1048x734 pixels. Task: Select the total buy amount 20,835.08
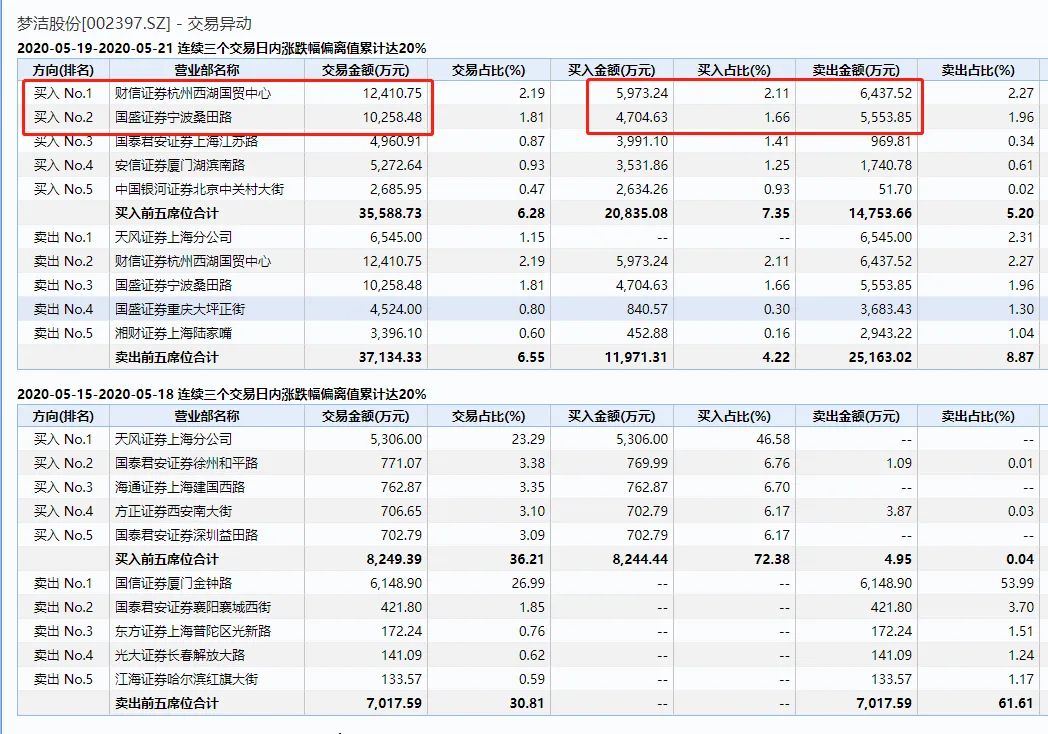tap(636, 213)
